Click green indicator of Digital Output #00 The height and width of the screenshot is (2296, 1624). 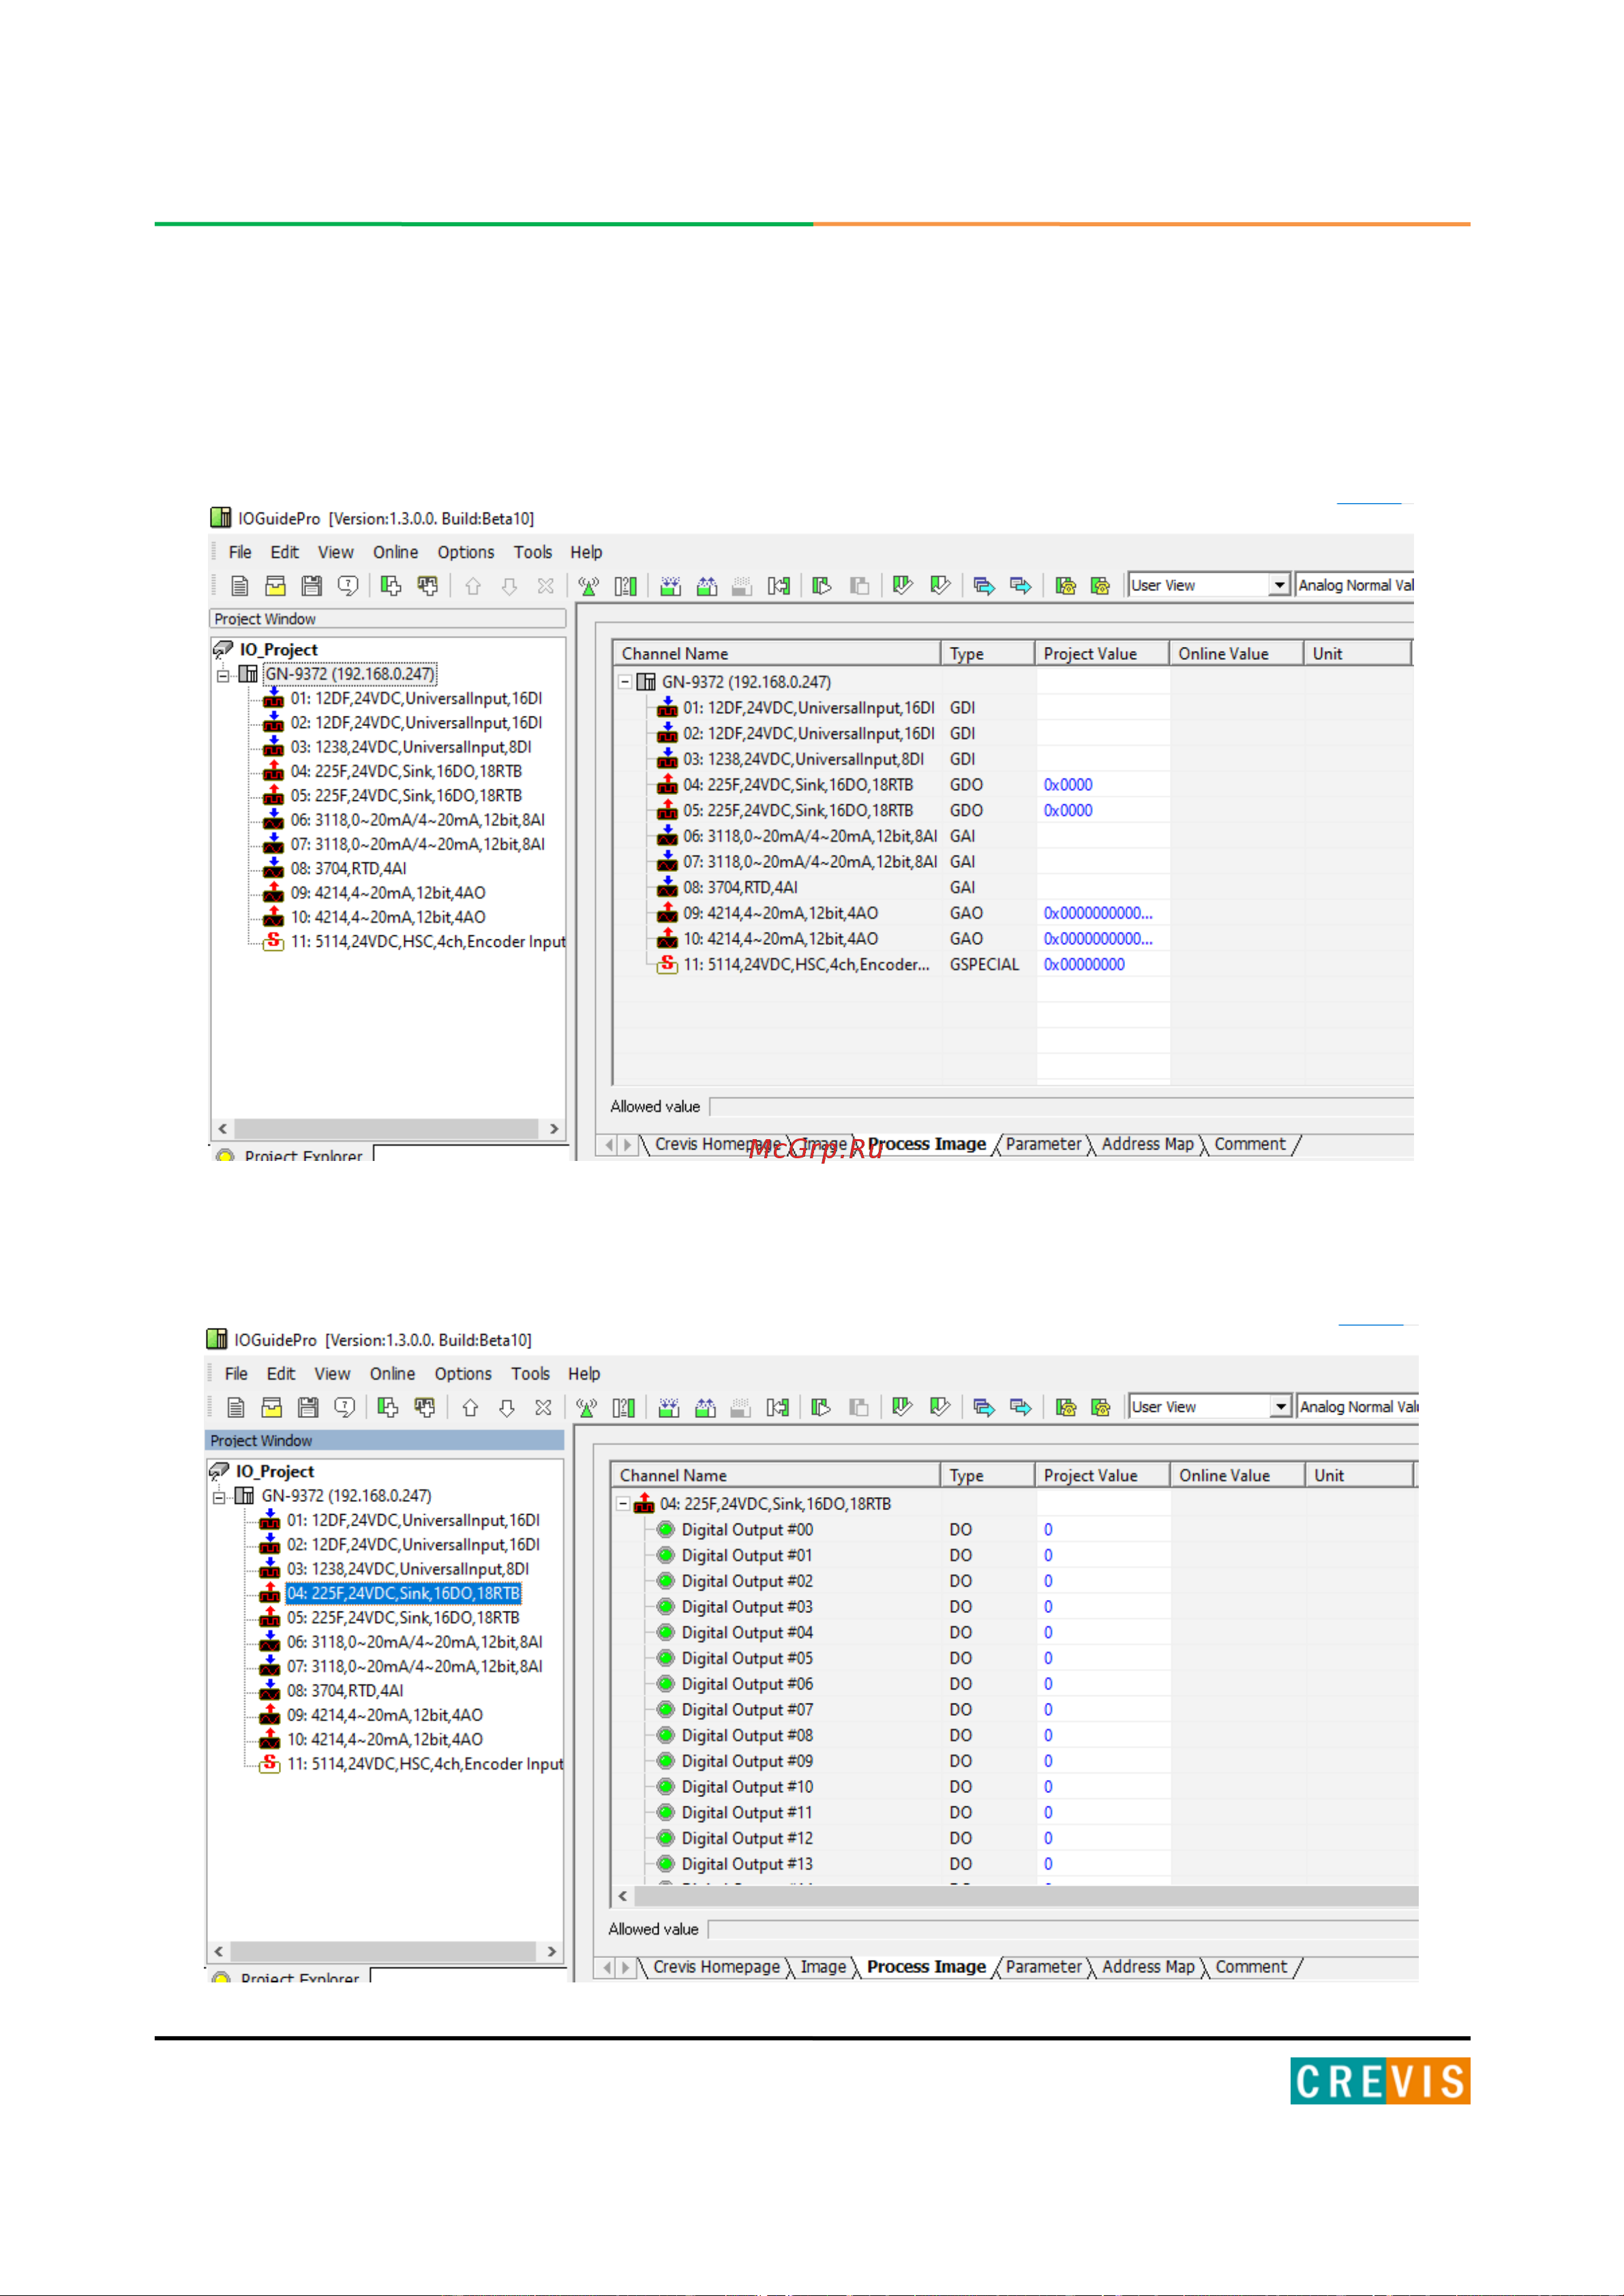pyautogui.click(x=666, y=1530)
